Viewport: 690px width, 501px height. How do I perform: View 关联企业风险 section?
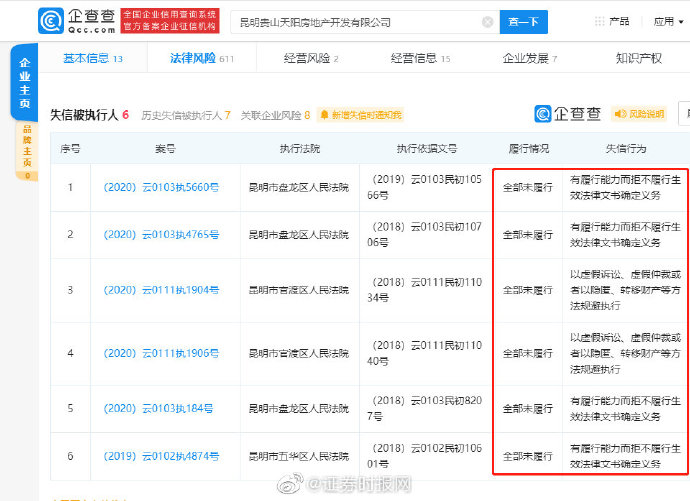coord(275,115)
